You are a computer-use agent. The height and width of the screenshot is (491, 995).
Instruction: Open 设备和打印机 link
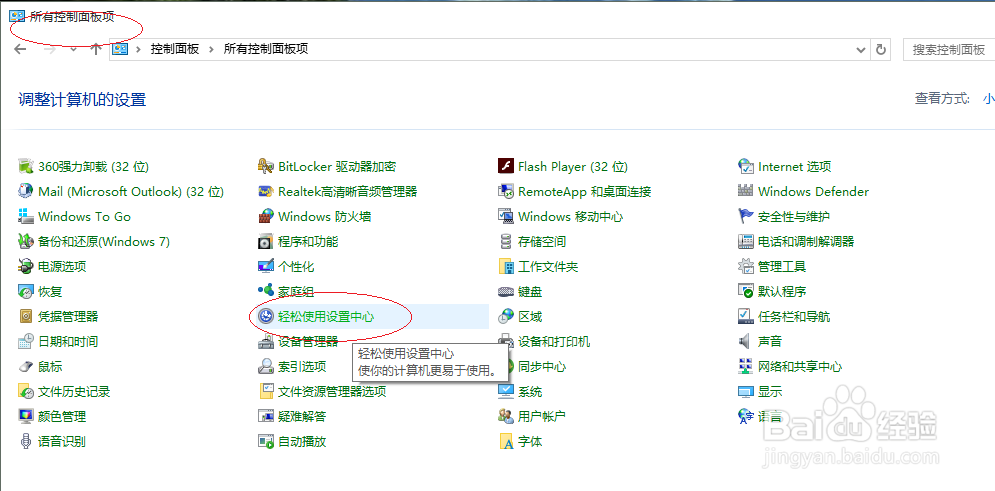tap(554, 342)
